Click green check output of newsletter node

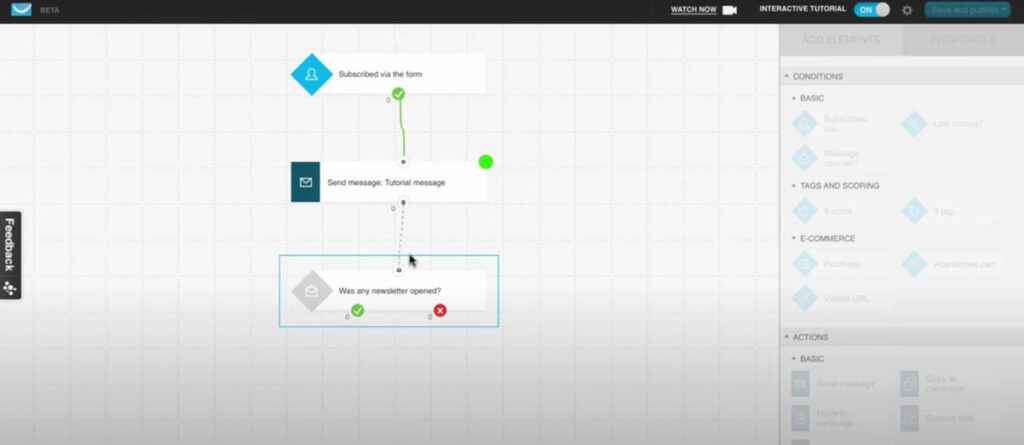(x=357, y=310)
